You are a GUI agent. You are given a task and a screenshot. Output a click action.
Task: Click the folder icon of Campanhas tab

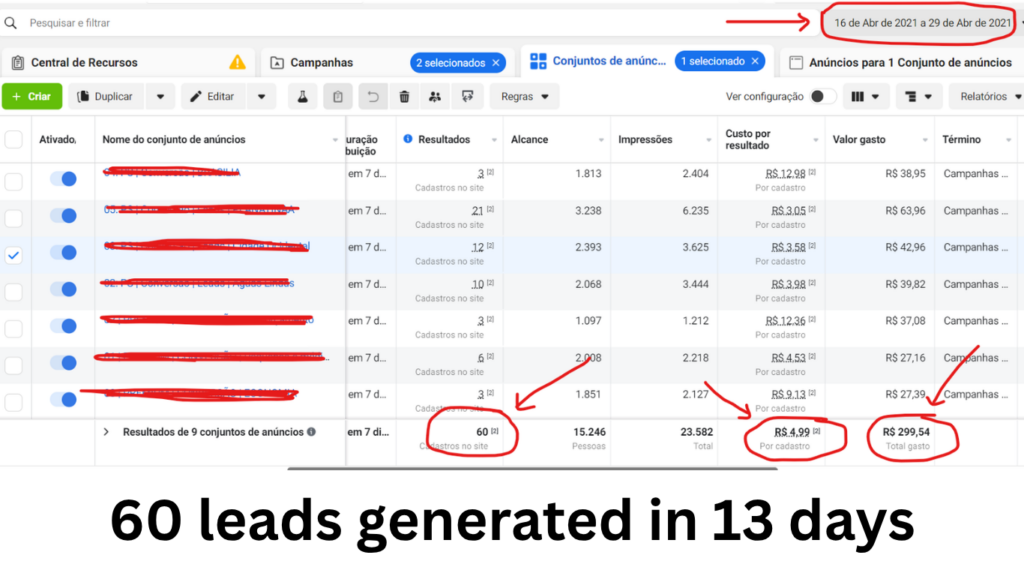(x=277, y=63)
